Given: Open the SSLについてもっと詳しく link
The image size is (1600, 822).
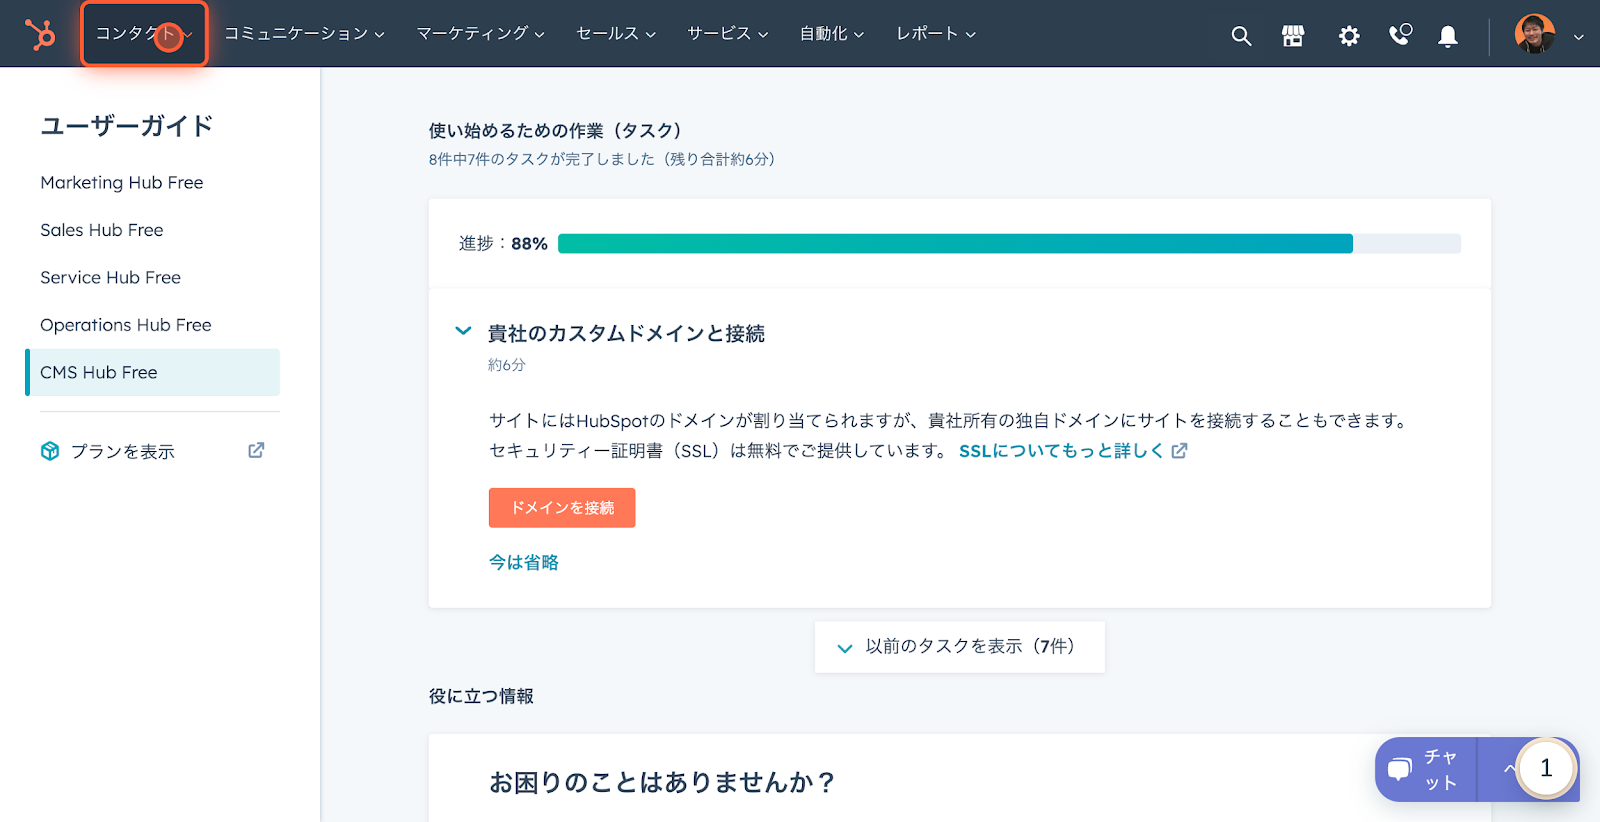Looking at the screenshot, I should coord(1061,451).
